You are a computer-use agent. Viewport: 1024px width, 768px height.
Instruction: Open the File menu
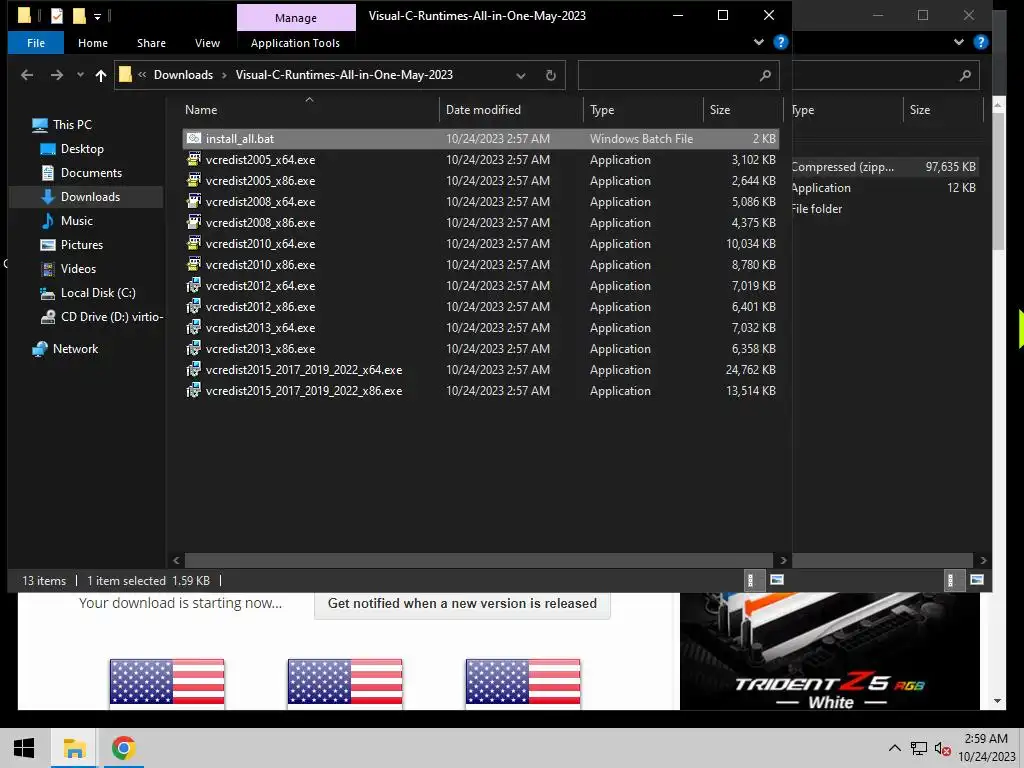36,43
